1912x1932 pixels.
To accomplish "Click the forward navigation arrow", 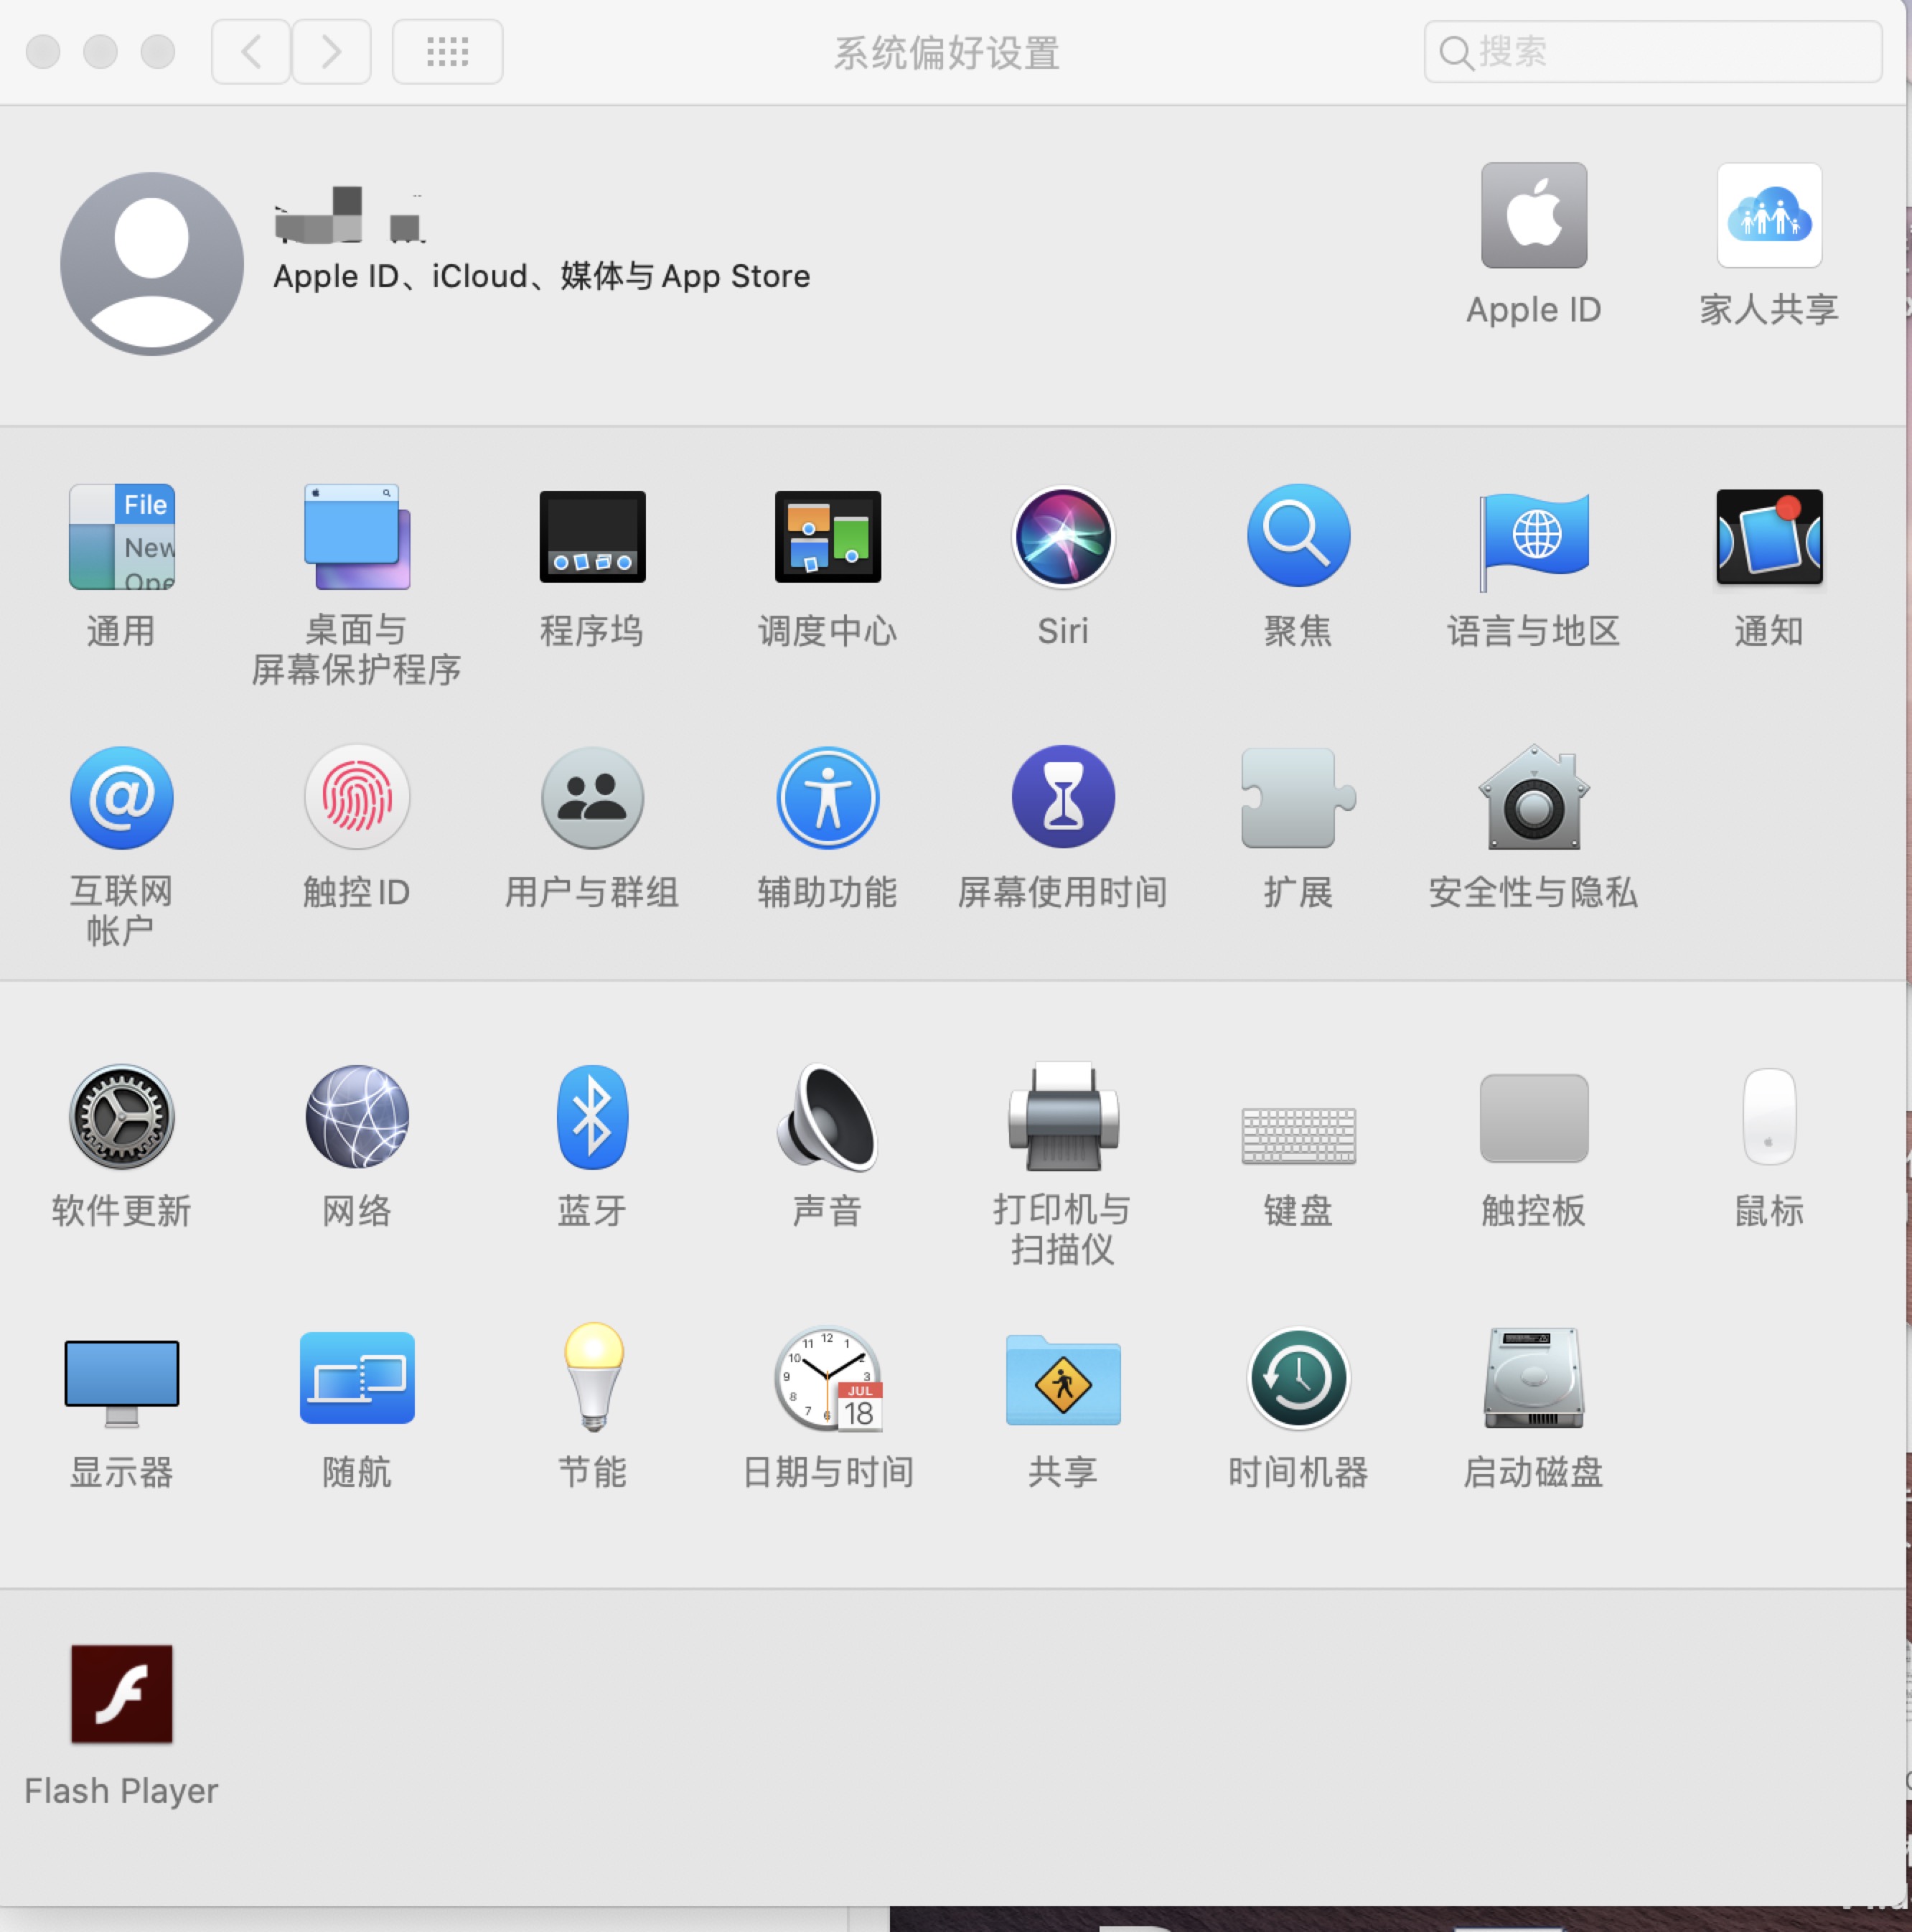I will 331,52.
